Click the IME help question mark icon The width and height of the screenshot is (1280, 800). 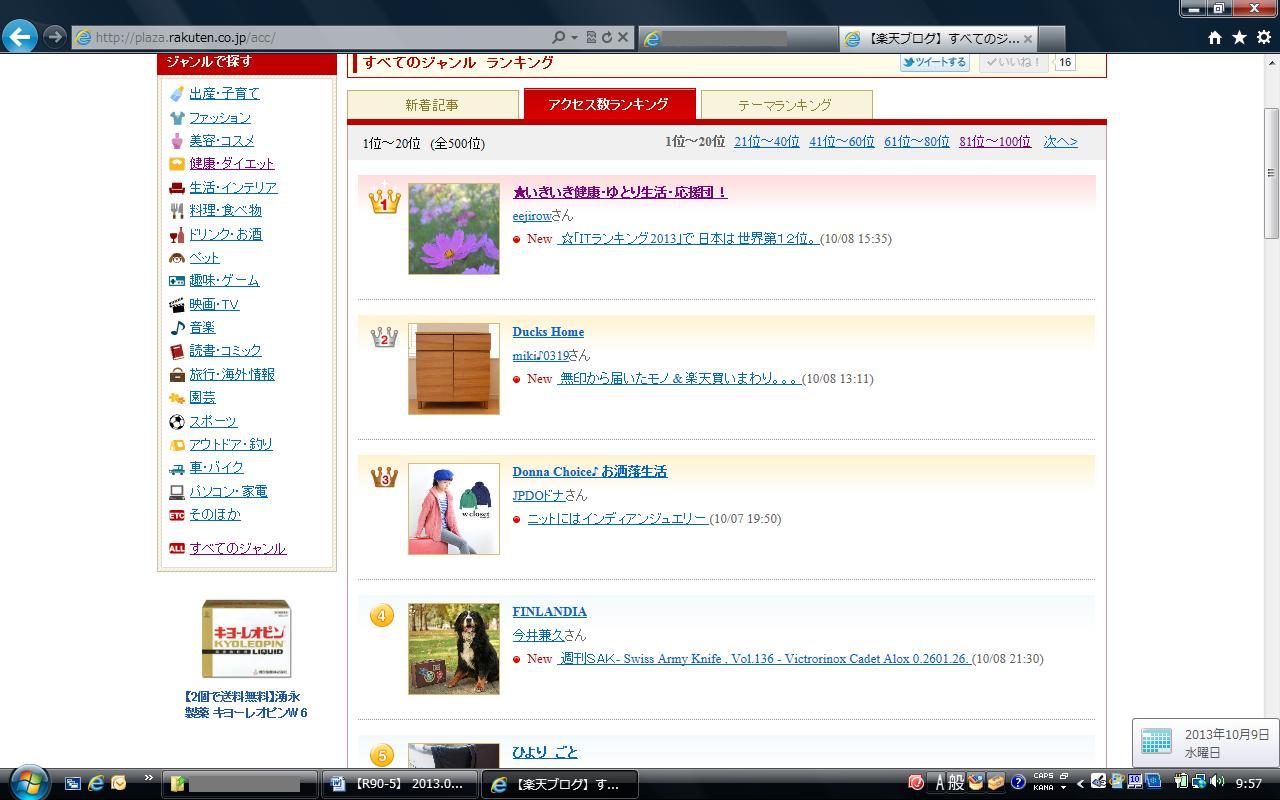click(x=1018, y=782)
